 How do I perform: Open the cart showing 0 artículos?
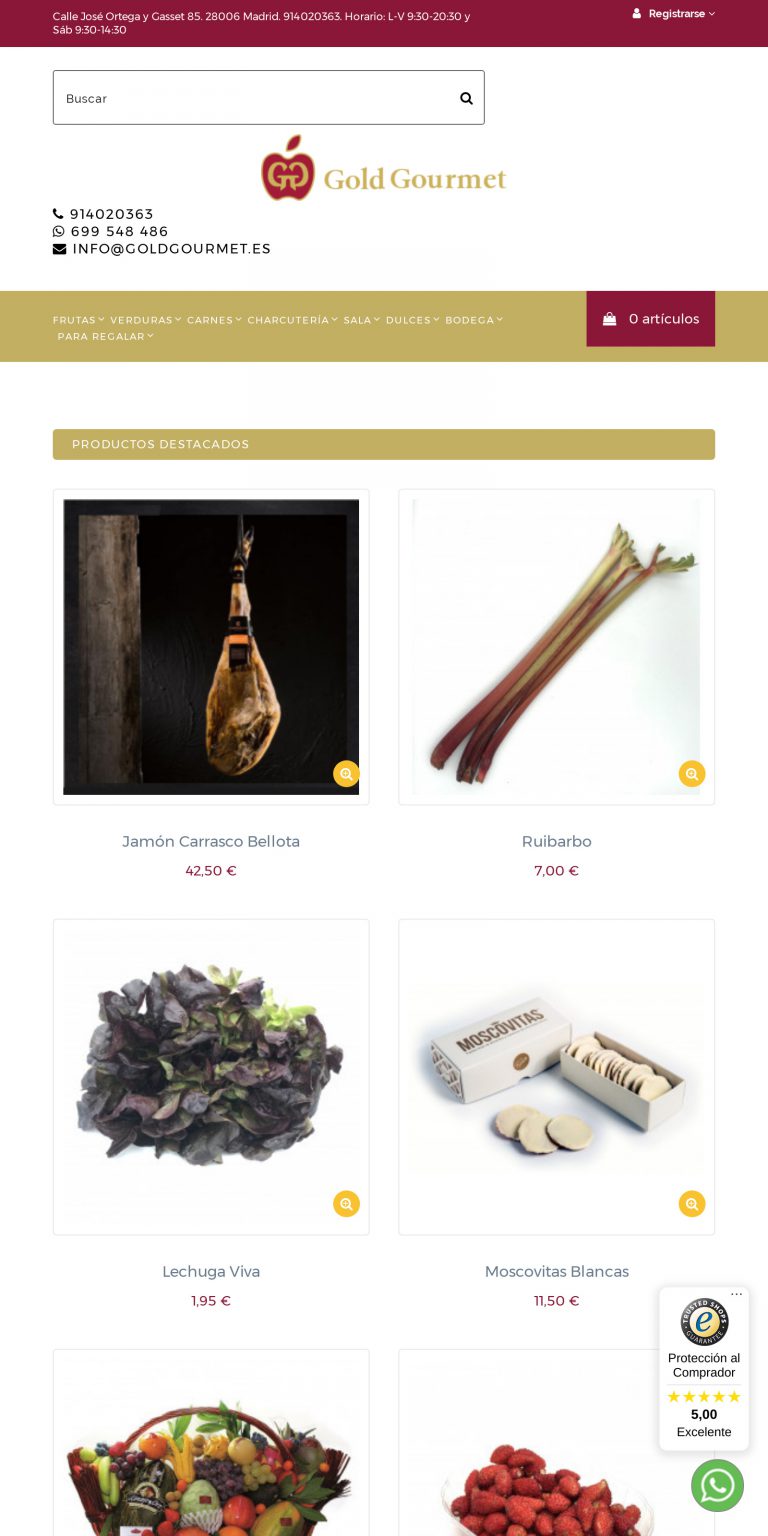[x=651, y=319]
